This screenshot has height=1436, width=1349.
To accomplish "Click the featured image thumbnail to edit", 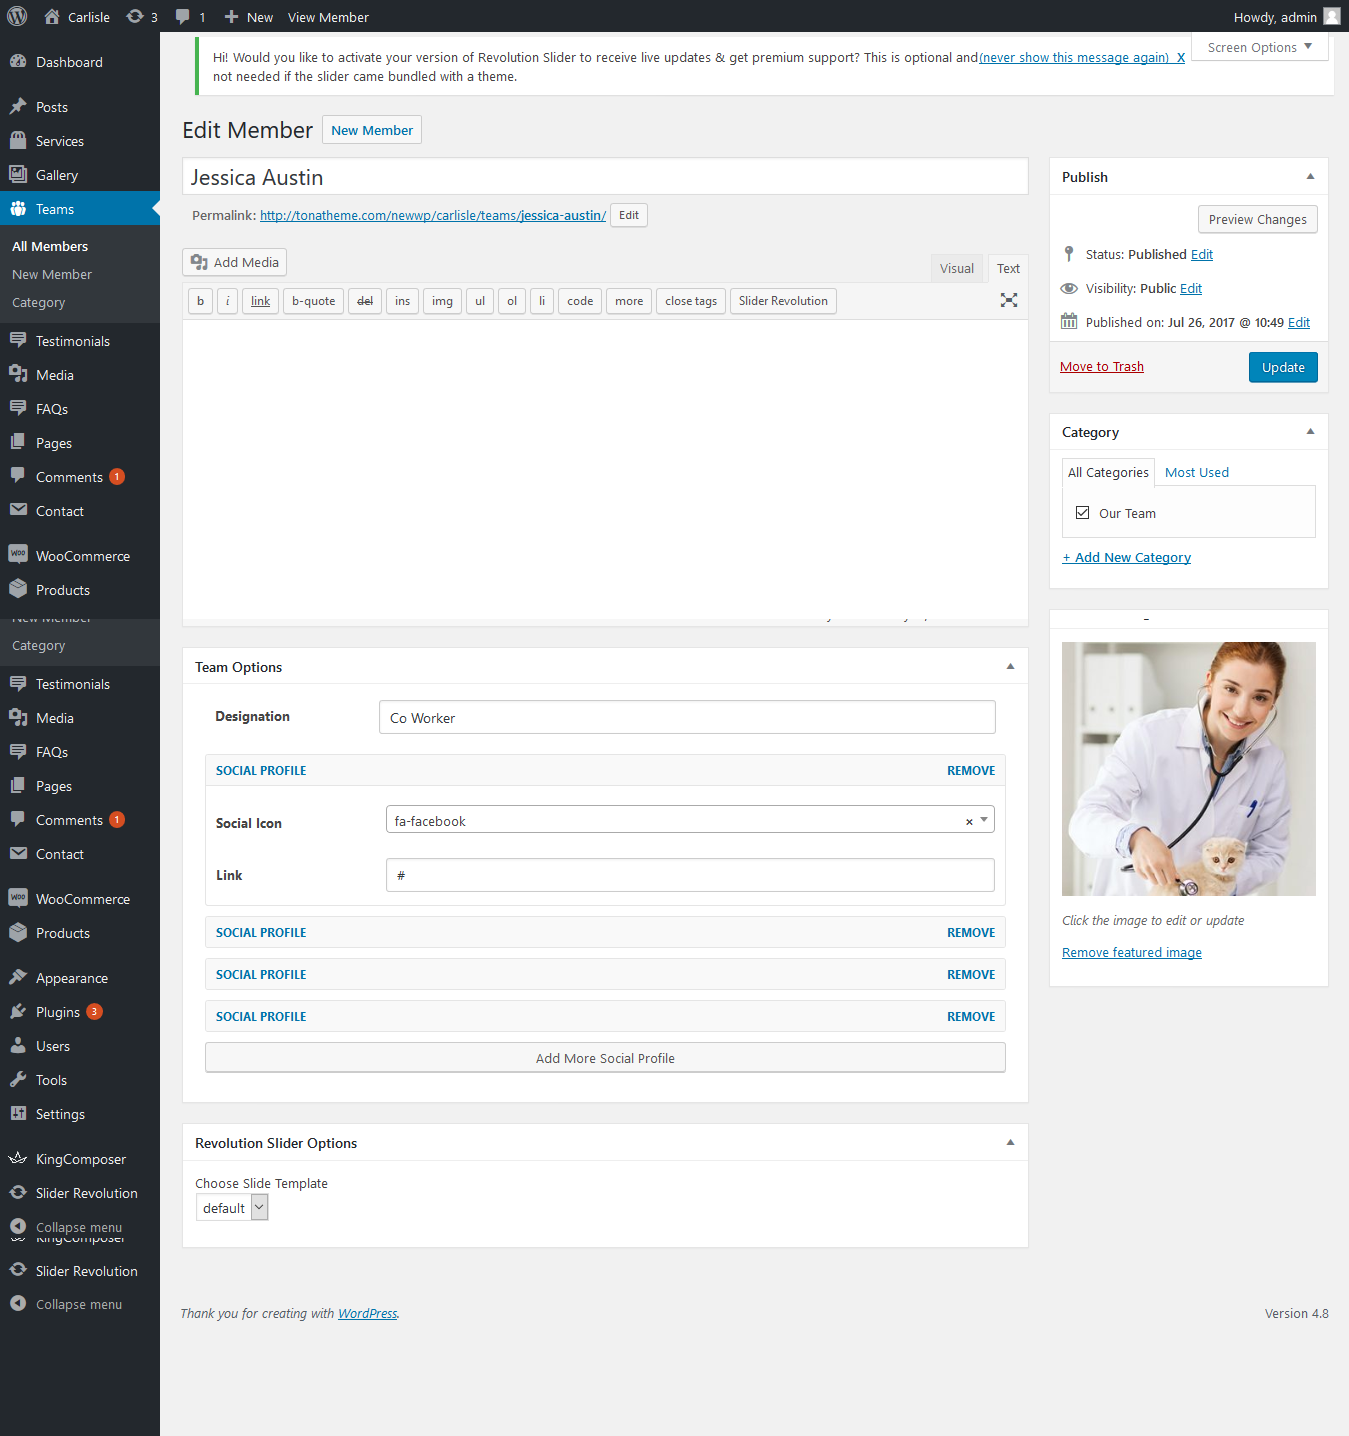I will pyautogui.click(x=1188, y=768).
